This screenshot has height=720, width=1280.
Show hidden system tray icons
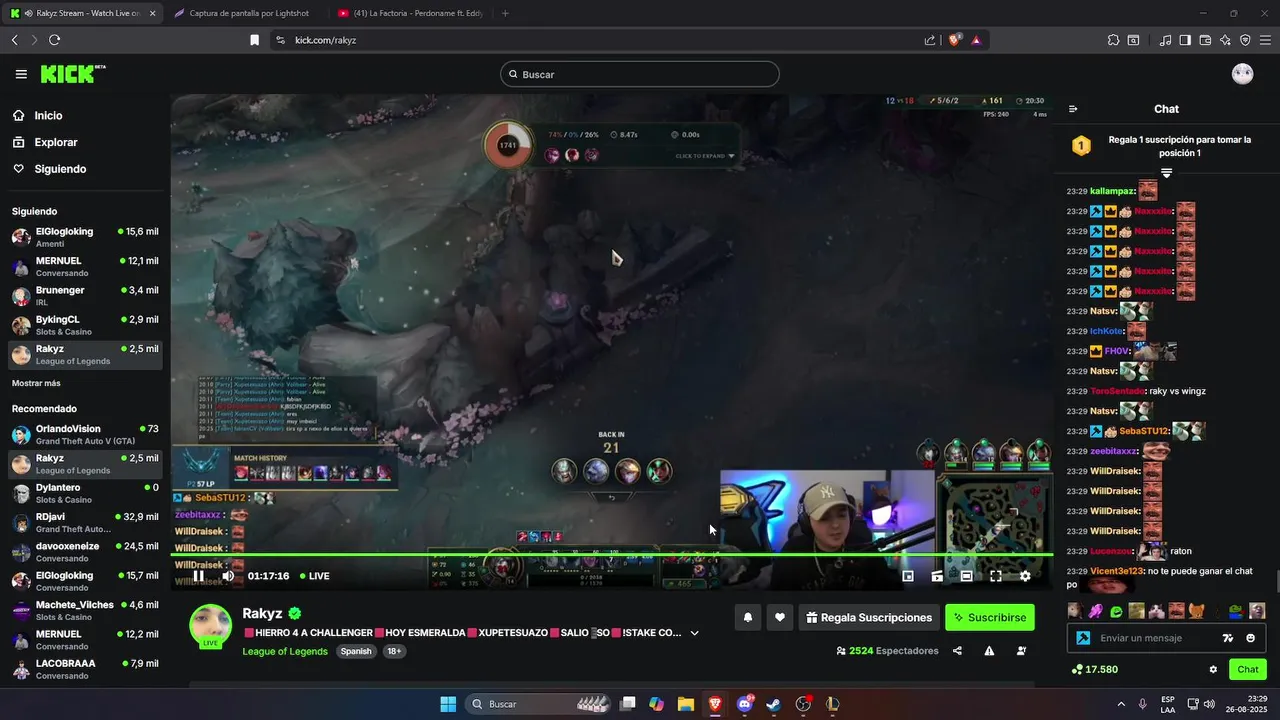click(x=1121, y=704)
